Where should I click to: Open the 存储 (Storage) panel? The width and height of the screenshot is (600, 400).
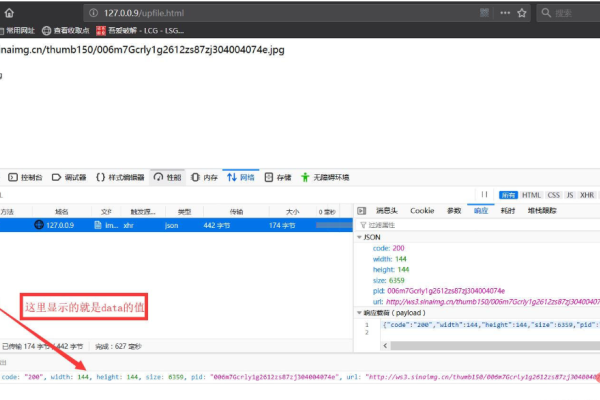(x=278, y=177)
